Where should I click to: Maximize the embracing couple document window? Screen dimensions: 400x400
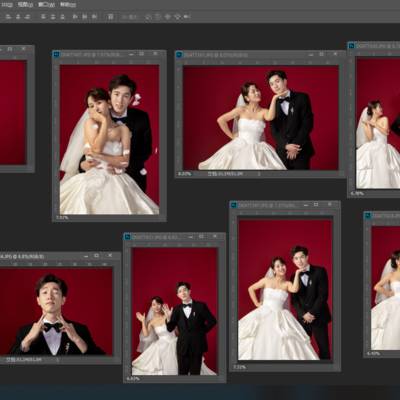click(142, 54)
